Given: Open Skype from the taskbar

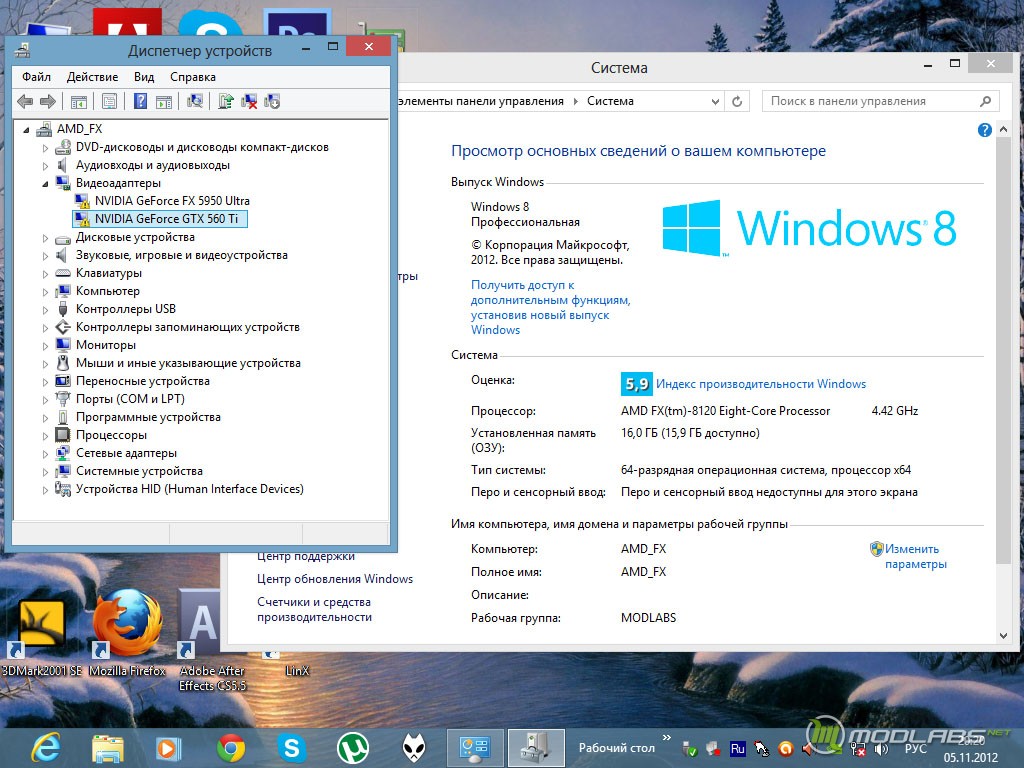Looking at the screenshot, I should pos(292,748).
